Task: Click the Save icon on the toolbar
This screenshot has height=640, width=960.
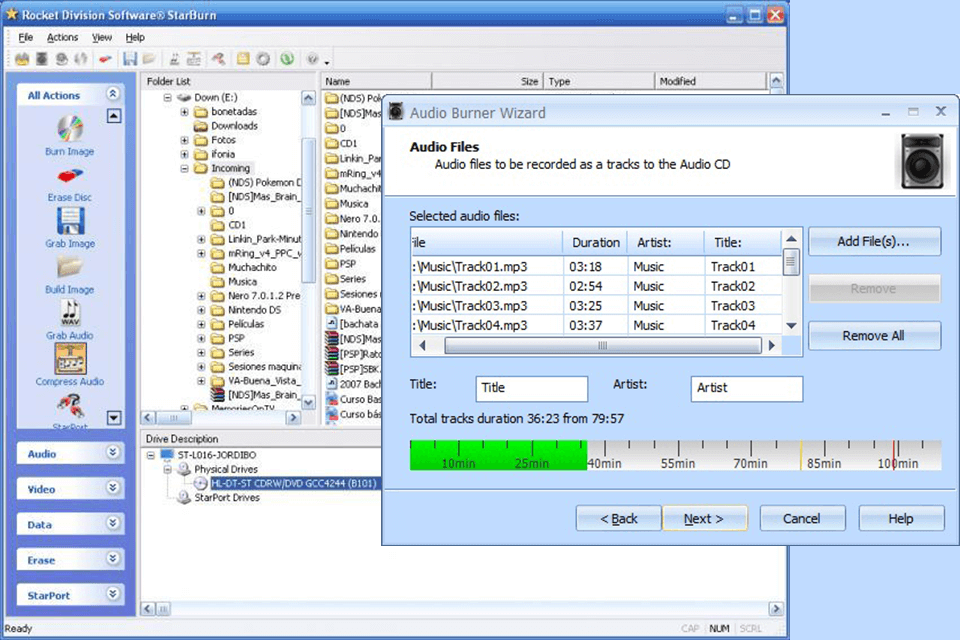Action: pyautogui.click(x=131, y=58)
